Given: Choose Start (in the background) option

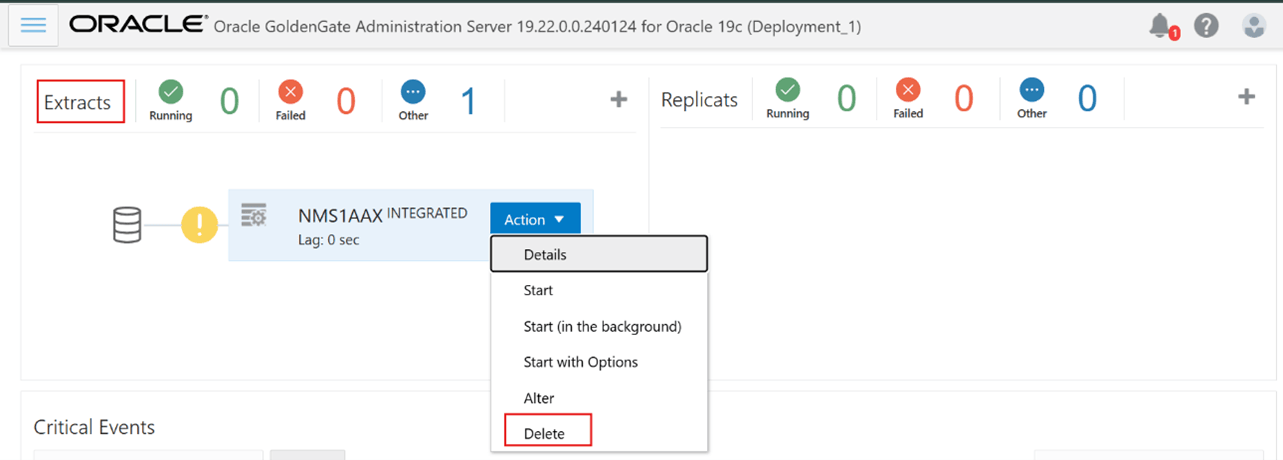Looking at the screenshot, I should (599, 326).
